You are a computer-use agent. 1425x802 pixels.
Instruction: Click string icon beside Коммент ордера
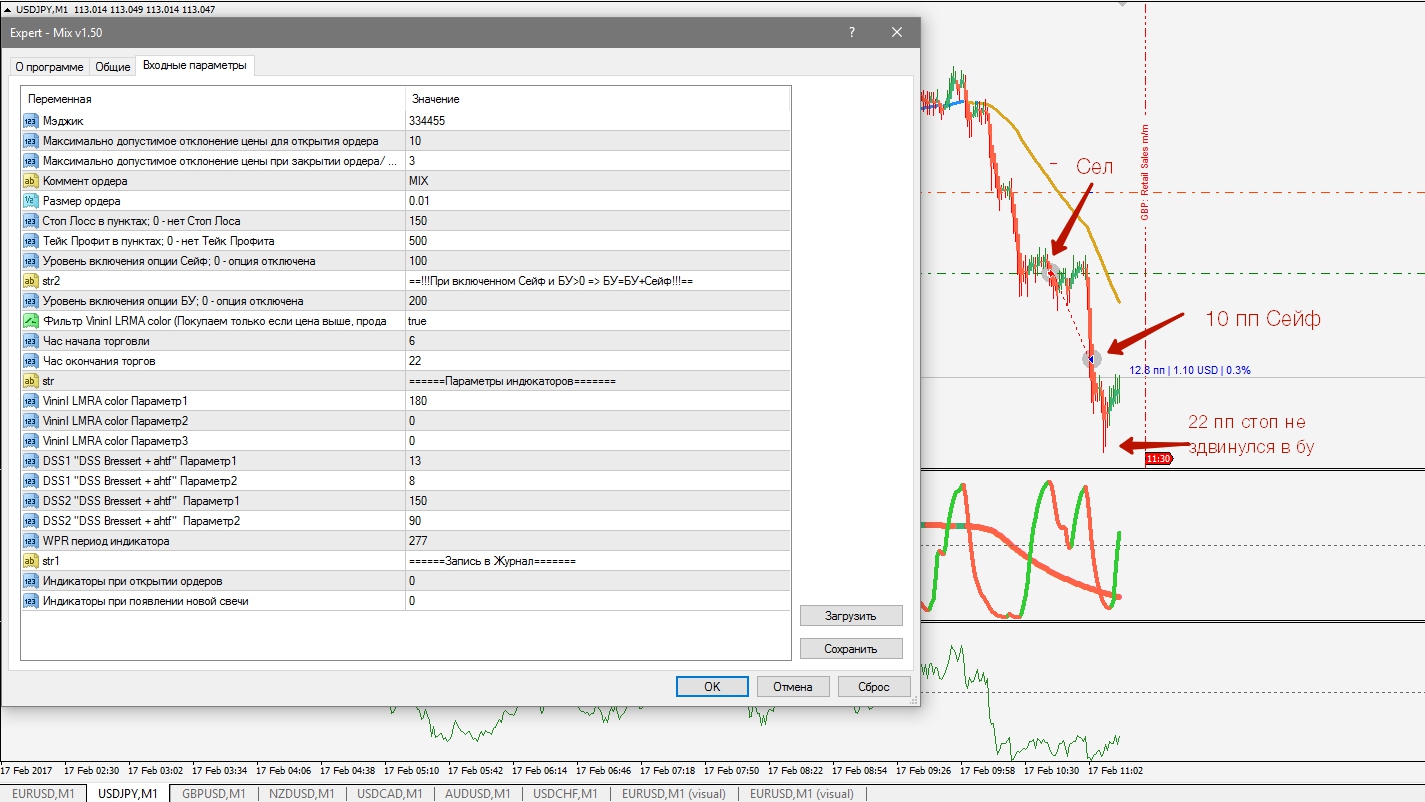(x=31, y=181)
